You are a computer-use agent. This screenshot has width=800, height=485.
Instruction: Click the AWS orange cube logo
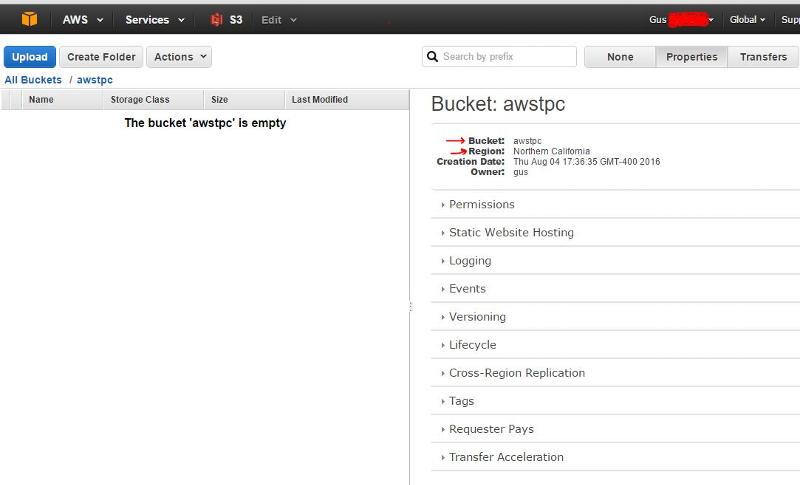[x=29, y=19]
